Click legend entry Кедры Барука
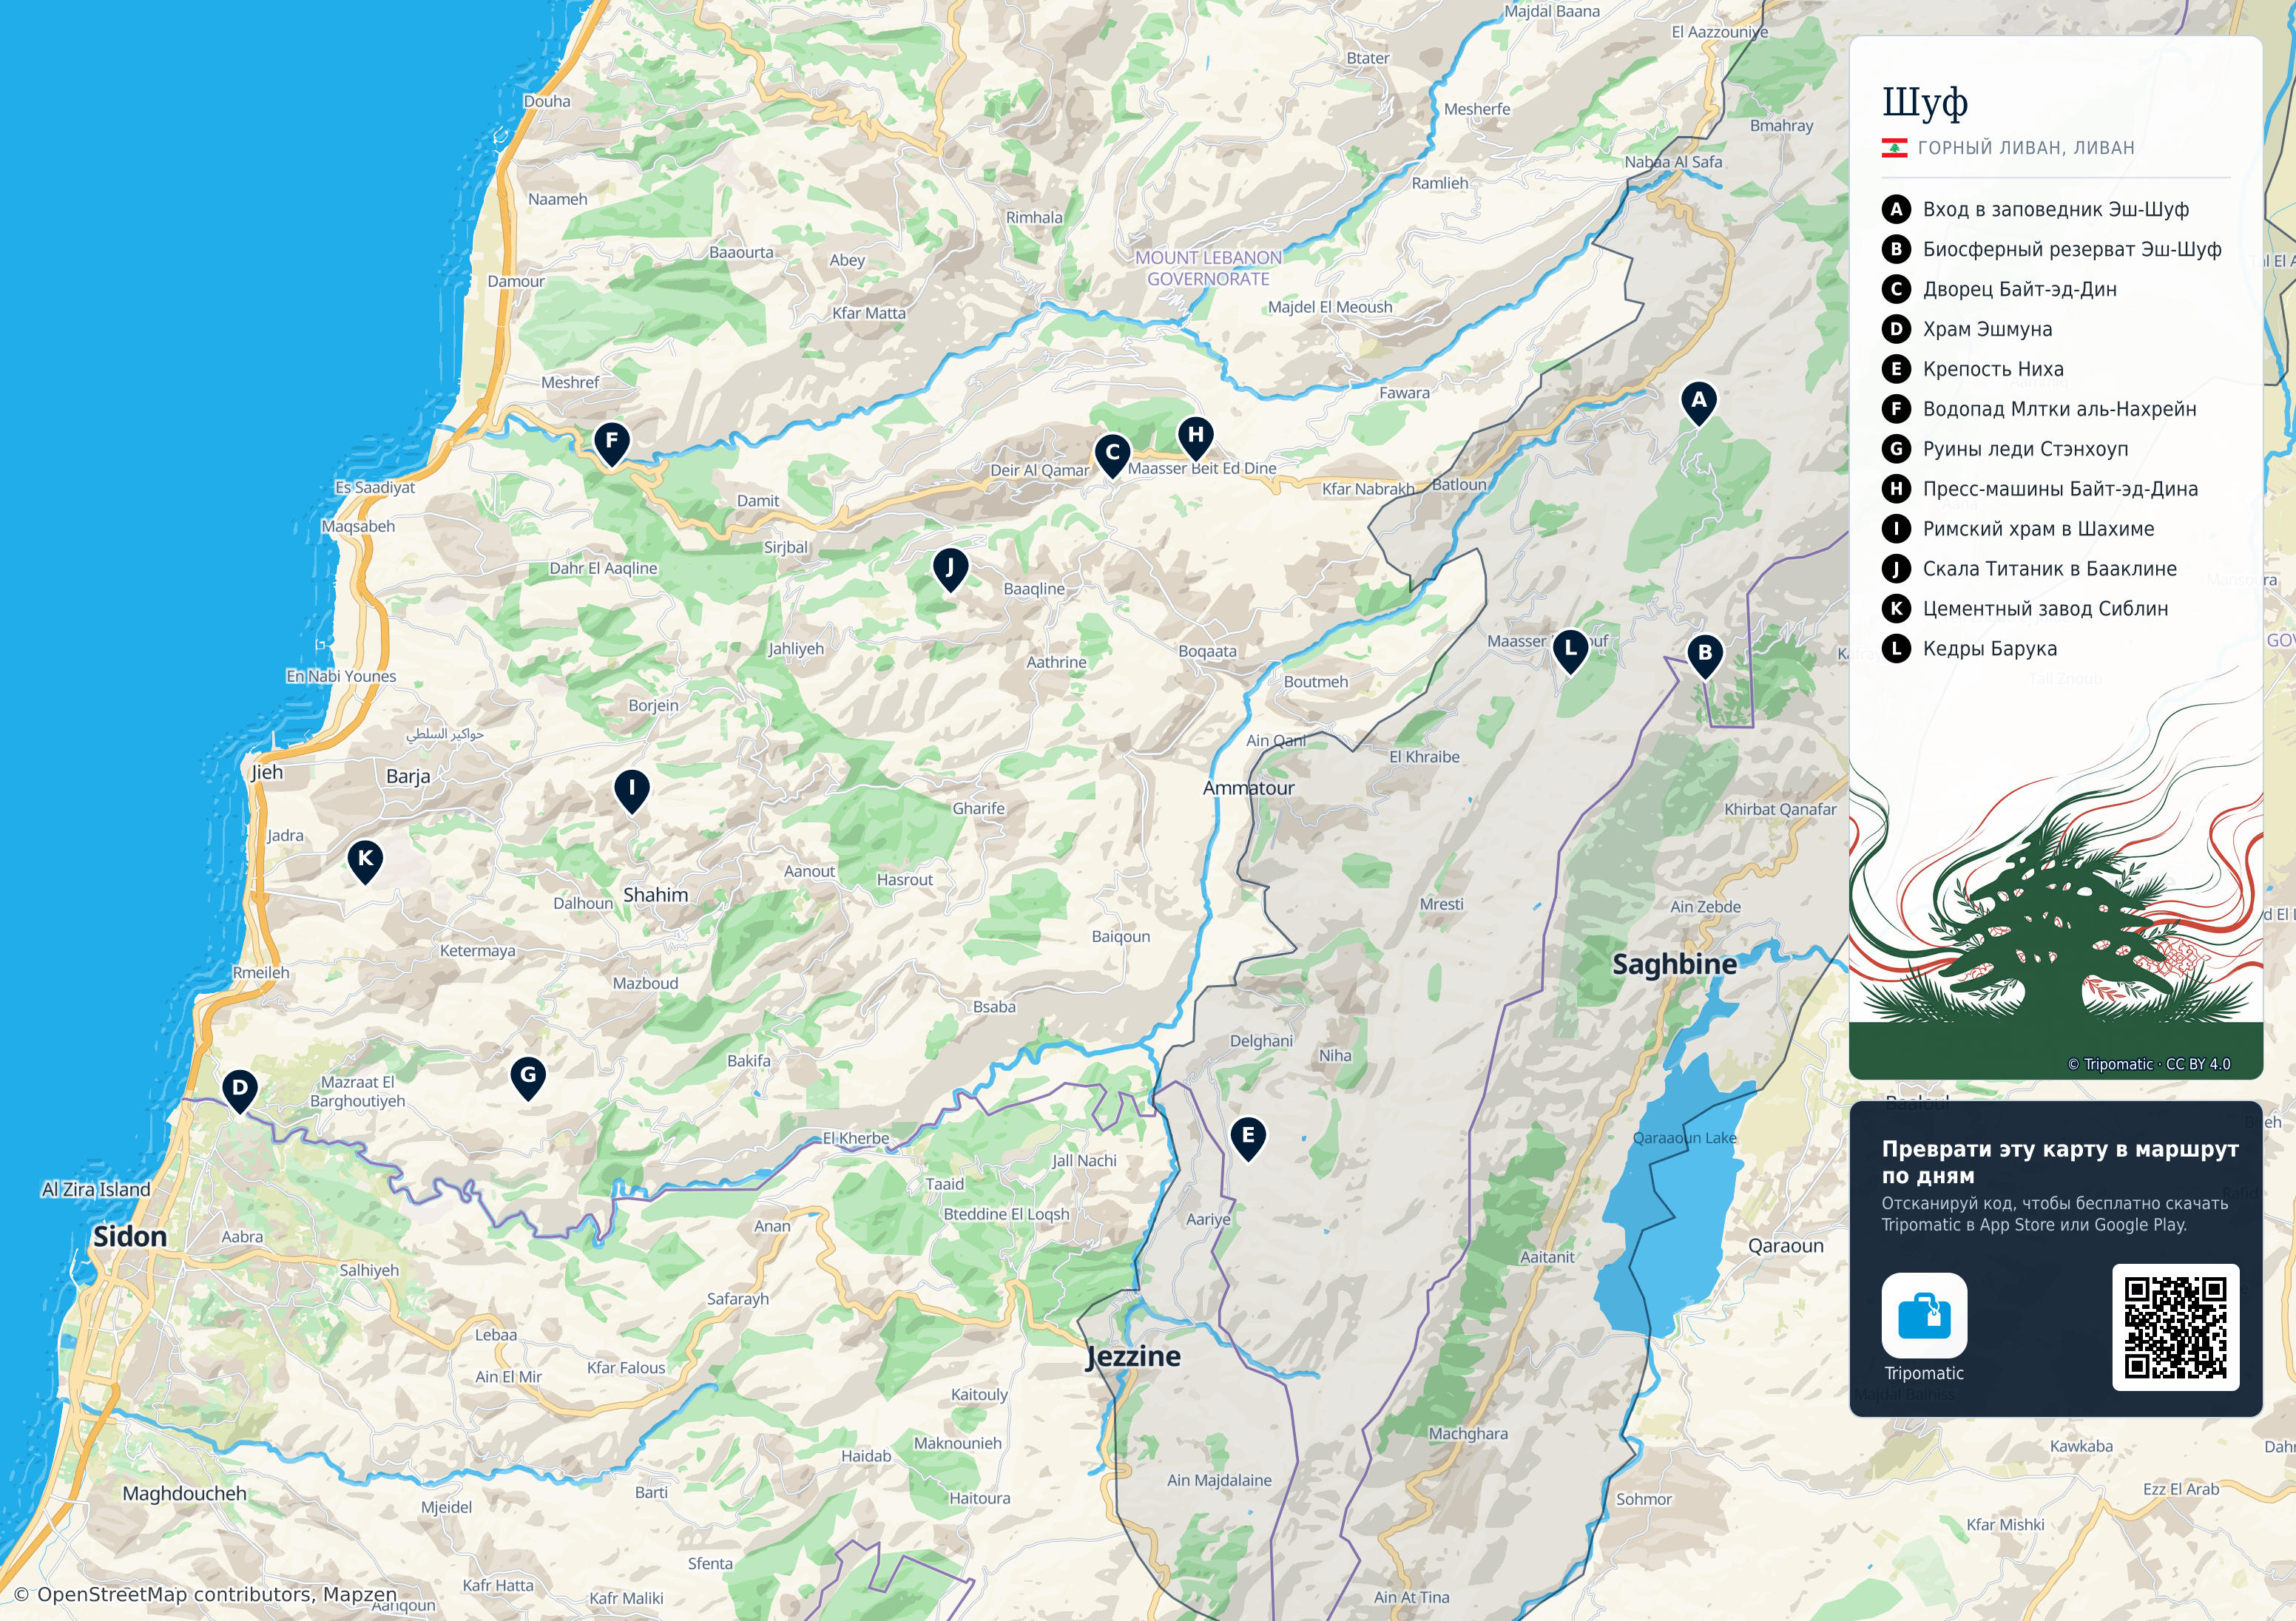This screenshot has height=1621, width=2296. coord(1989,649)
